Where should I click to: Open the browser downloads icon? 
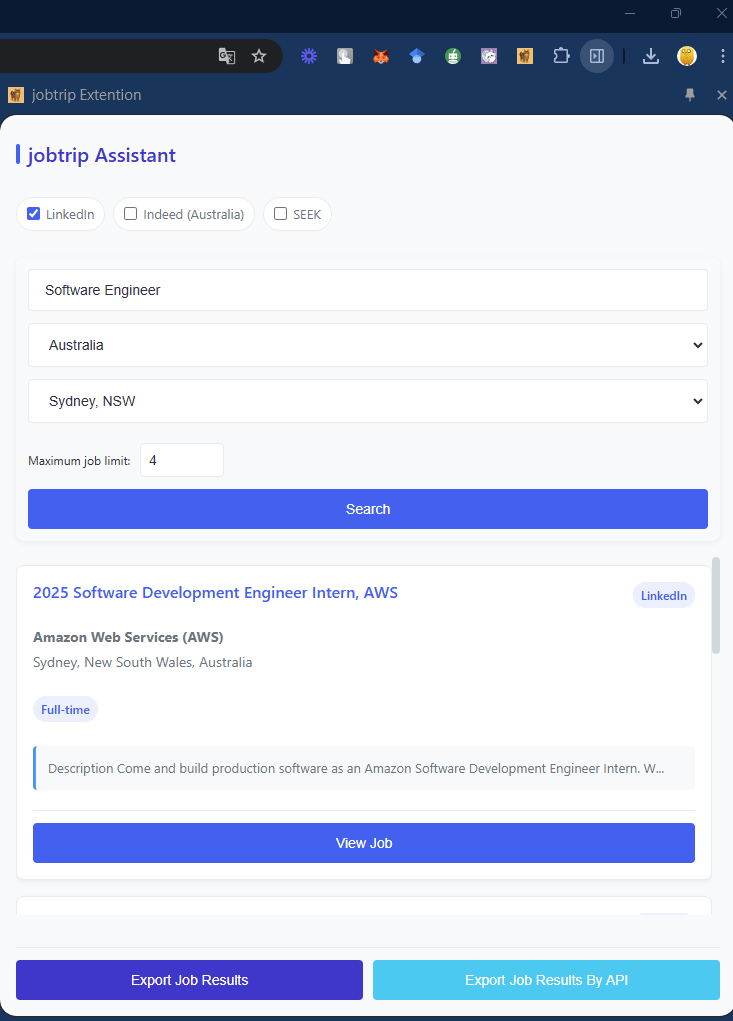(651, 56)
